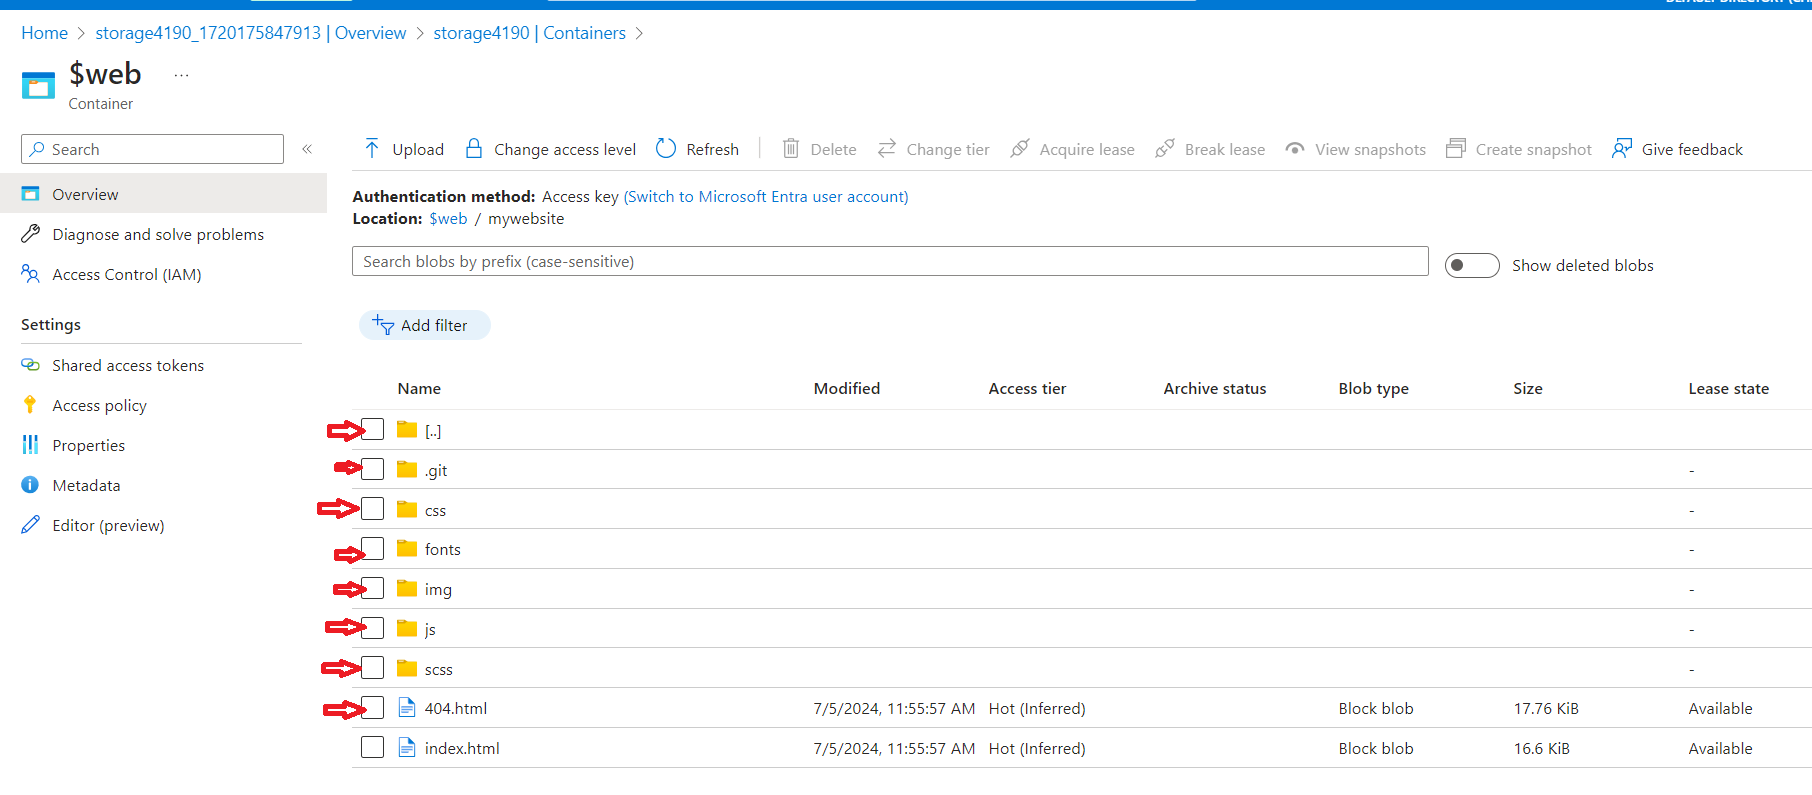Screen dimensions: 1812x795
Task: Click the Give feedback person icon
Action: [1622, 149]
